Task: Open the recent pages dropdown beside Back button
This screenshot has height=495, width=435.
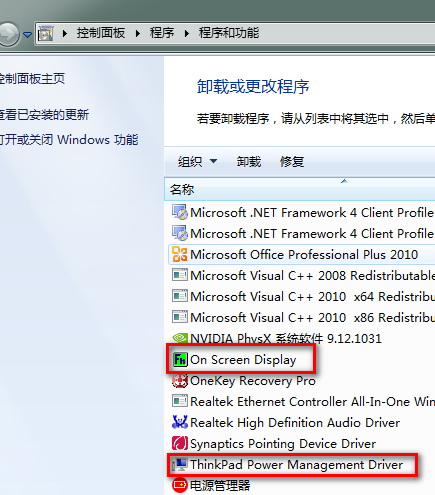Action: (28, 34)
